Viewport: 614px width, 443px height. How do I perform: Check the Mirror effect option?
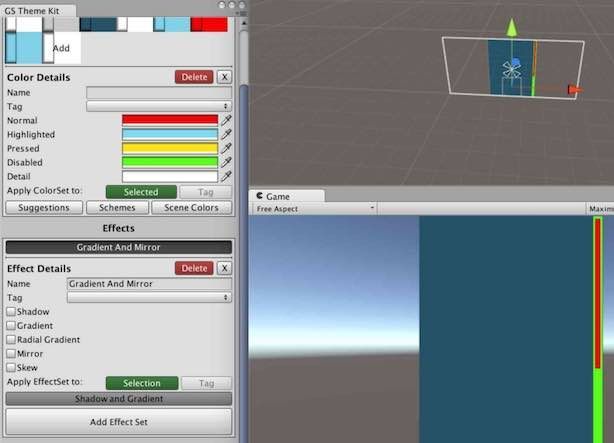tap(11, 354)
